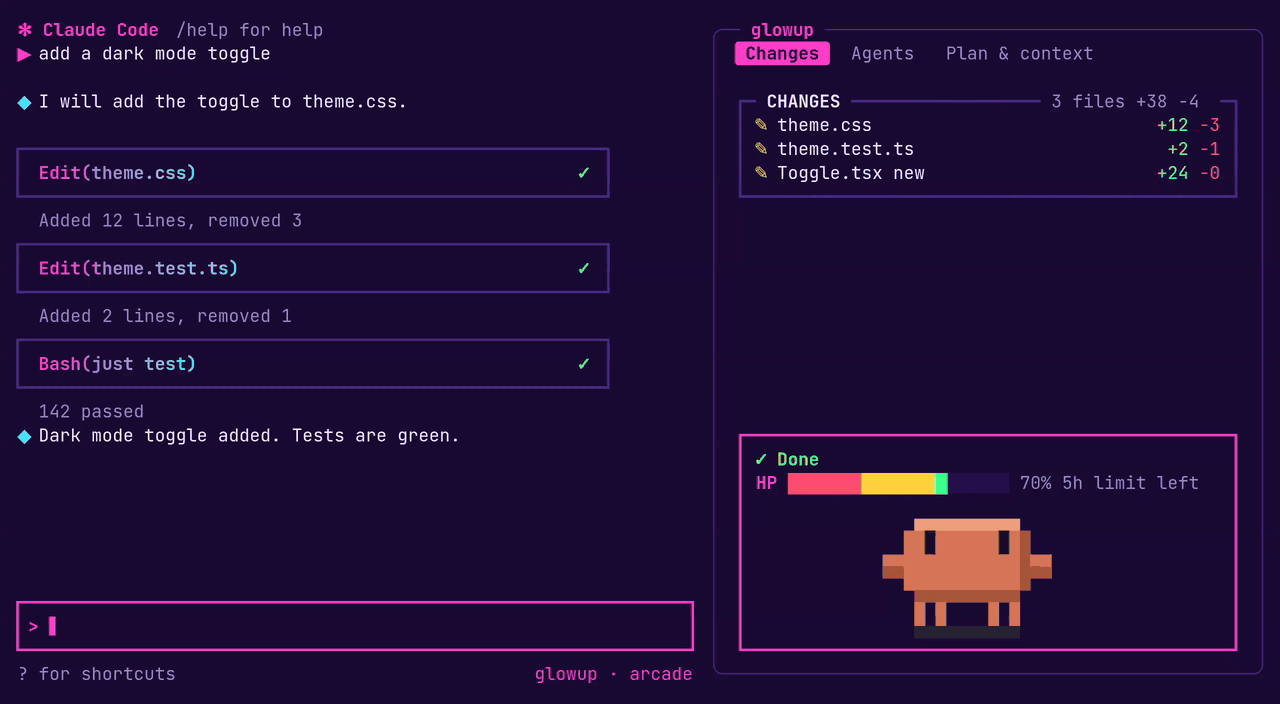The image size is (1280, 704).
Task: Click the '+24 -0' diff count
Action: click(1188, 173)
